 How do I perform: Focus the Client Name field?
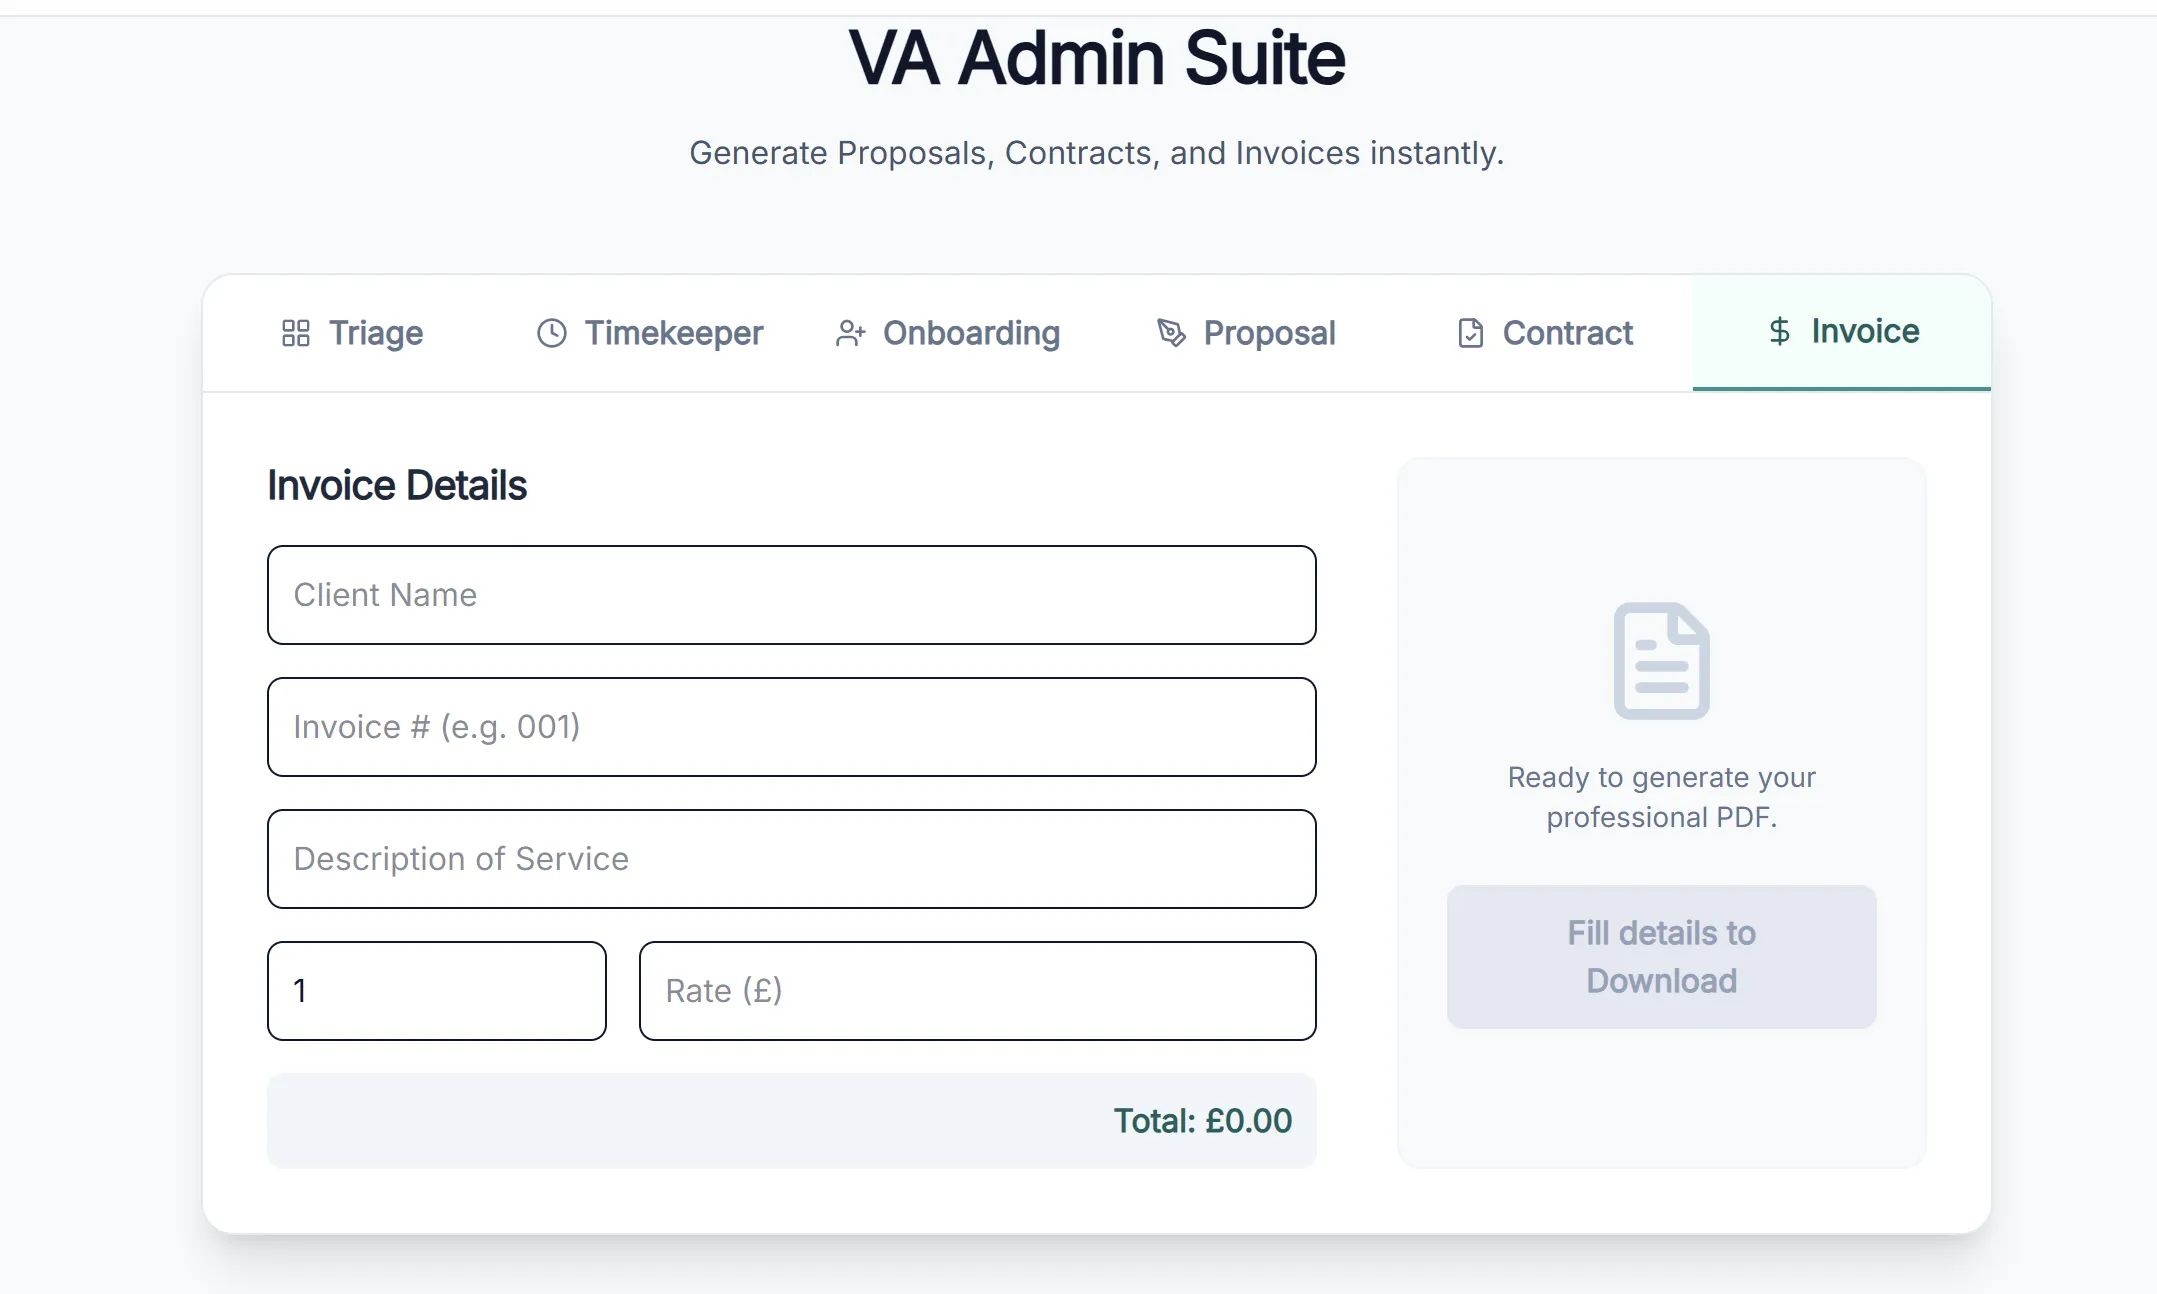[791, 595]
